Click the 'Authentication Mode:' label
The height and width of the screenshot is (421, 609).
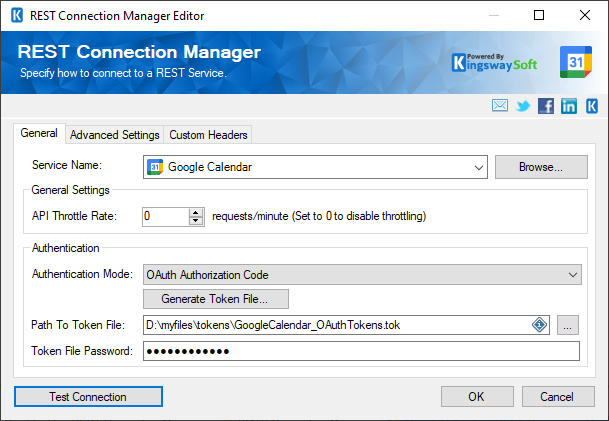82,274
